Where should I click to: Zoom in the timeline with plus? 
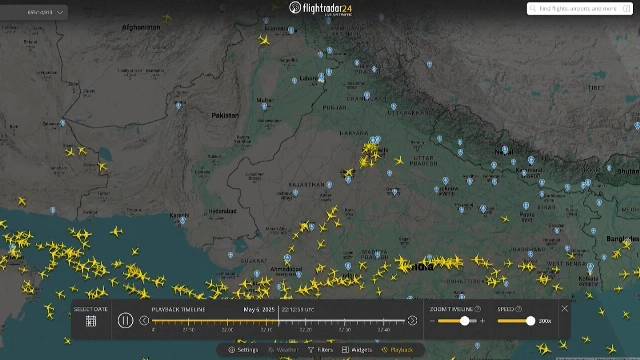(482, 321)
